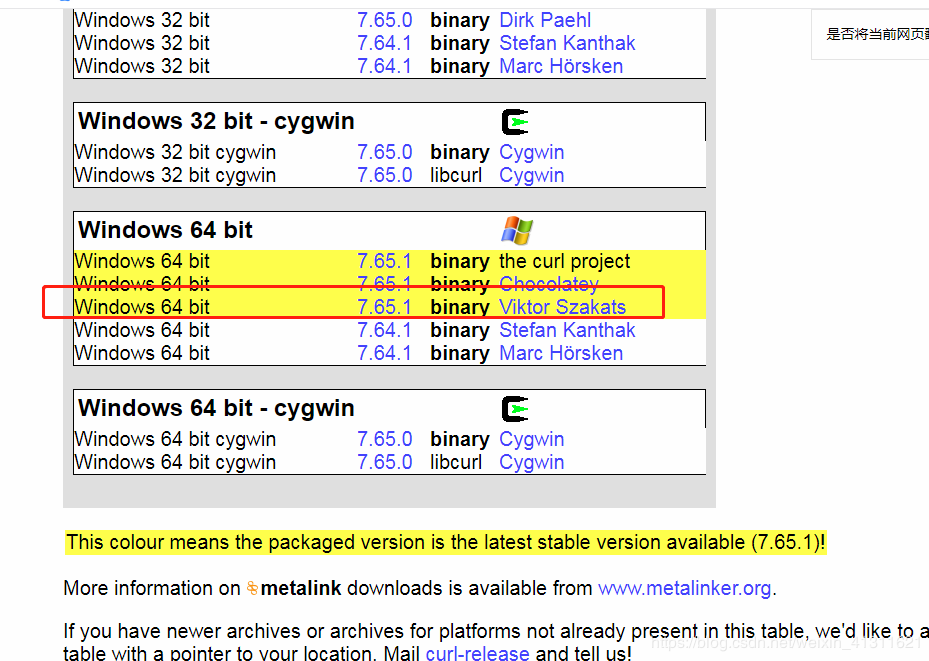Open Cygwin link for Windows 64 bit cygwin libcurl
The height and width of the screenshot is (661, 929).
531,463
